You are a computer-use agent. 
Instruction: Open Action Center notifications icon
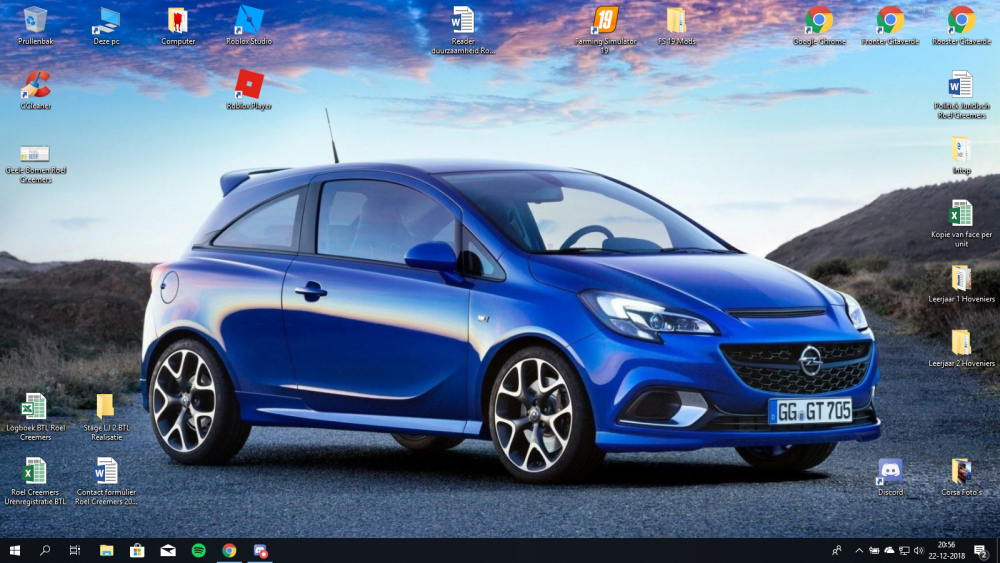coord(981,550)
